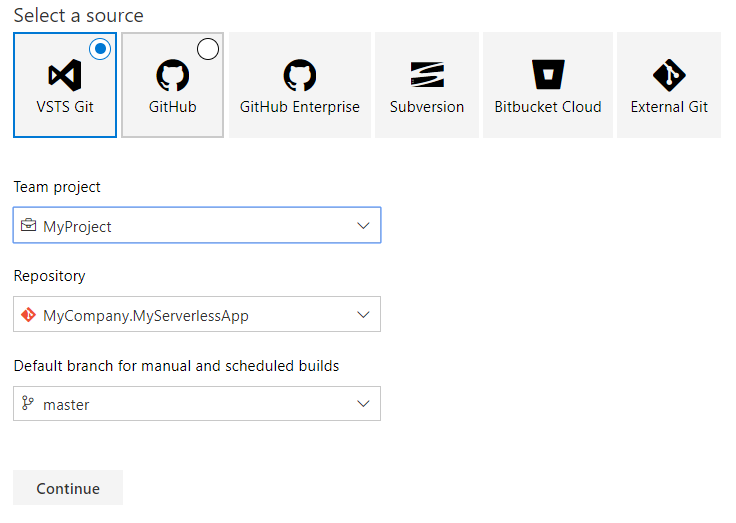Click the MyProject value text

[x=77, y=227]
